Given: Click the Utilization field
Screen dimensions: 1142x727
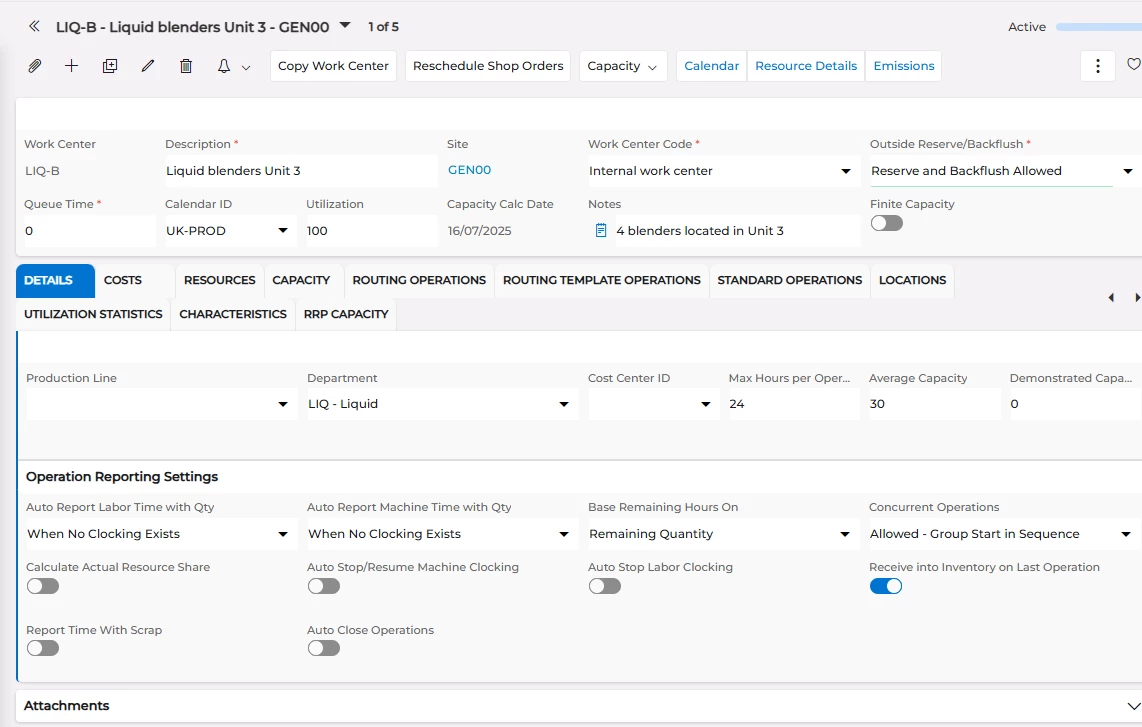Looking at the screenshot, I should (371, 231).
